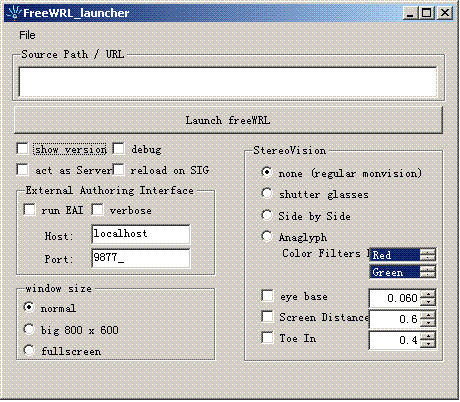460x402 pixels.
Task: Click the window size group label
Action: 58,288
